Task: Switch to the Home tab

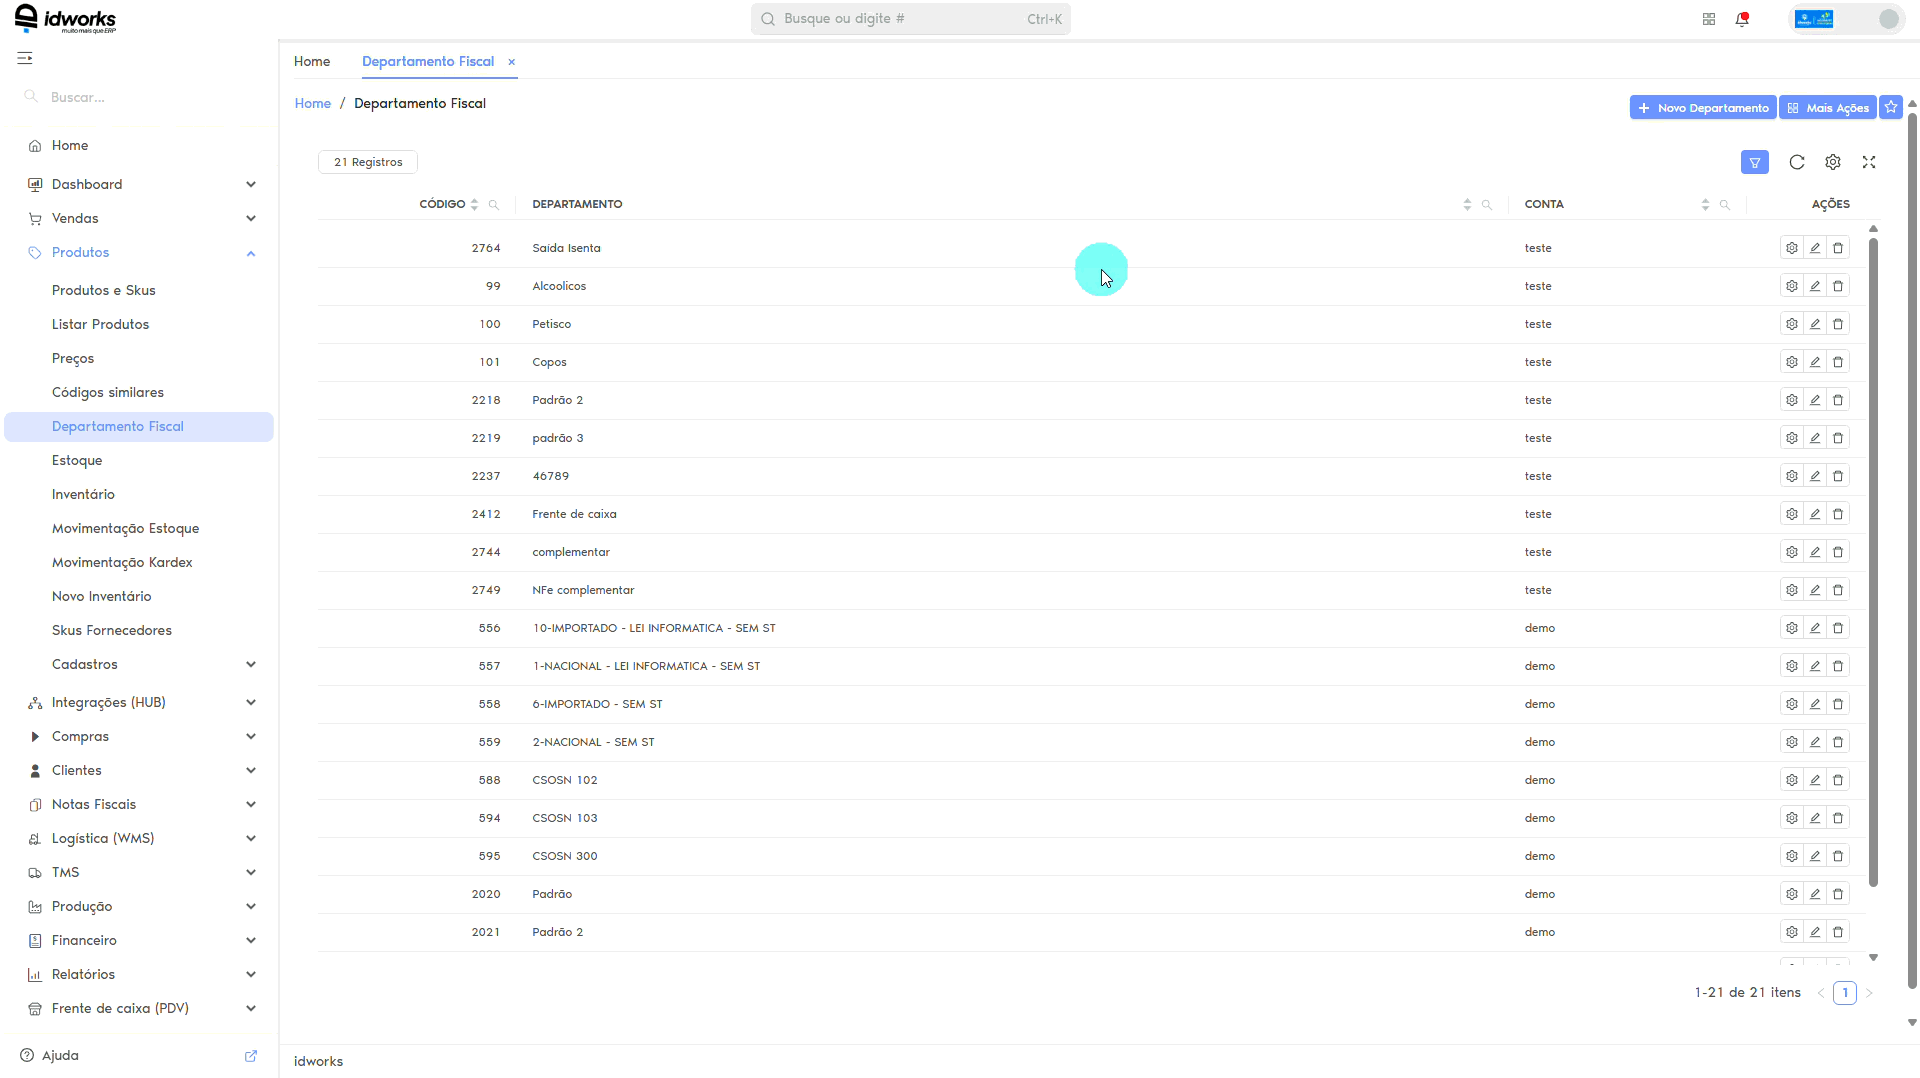Action: (312, 61)
